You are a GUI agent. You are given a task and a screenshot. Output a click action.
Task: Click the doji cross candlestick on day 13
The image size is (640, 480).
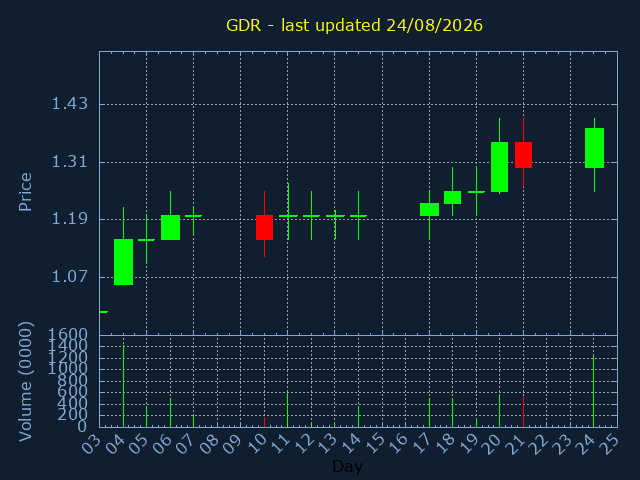pyautogui.click(x=335, y=224)
